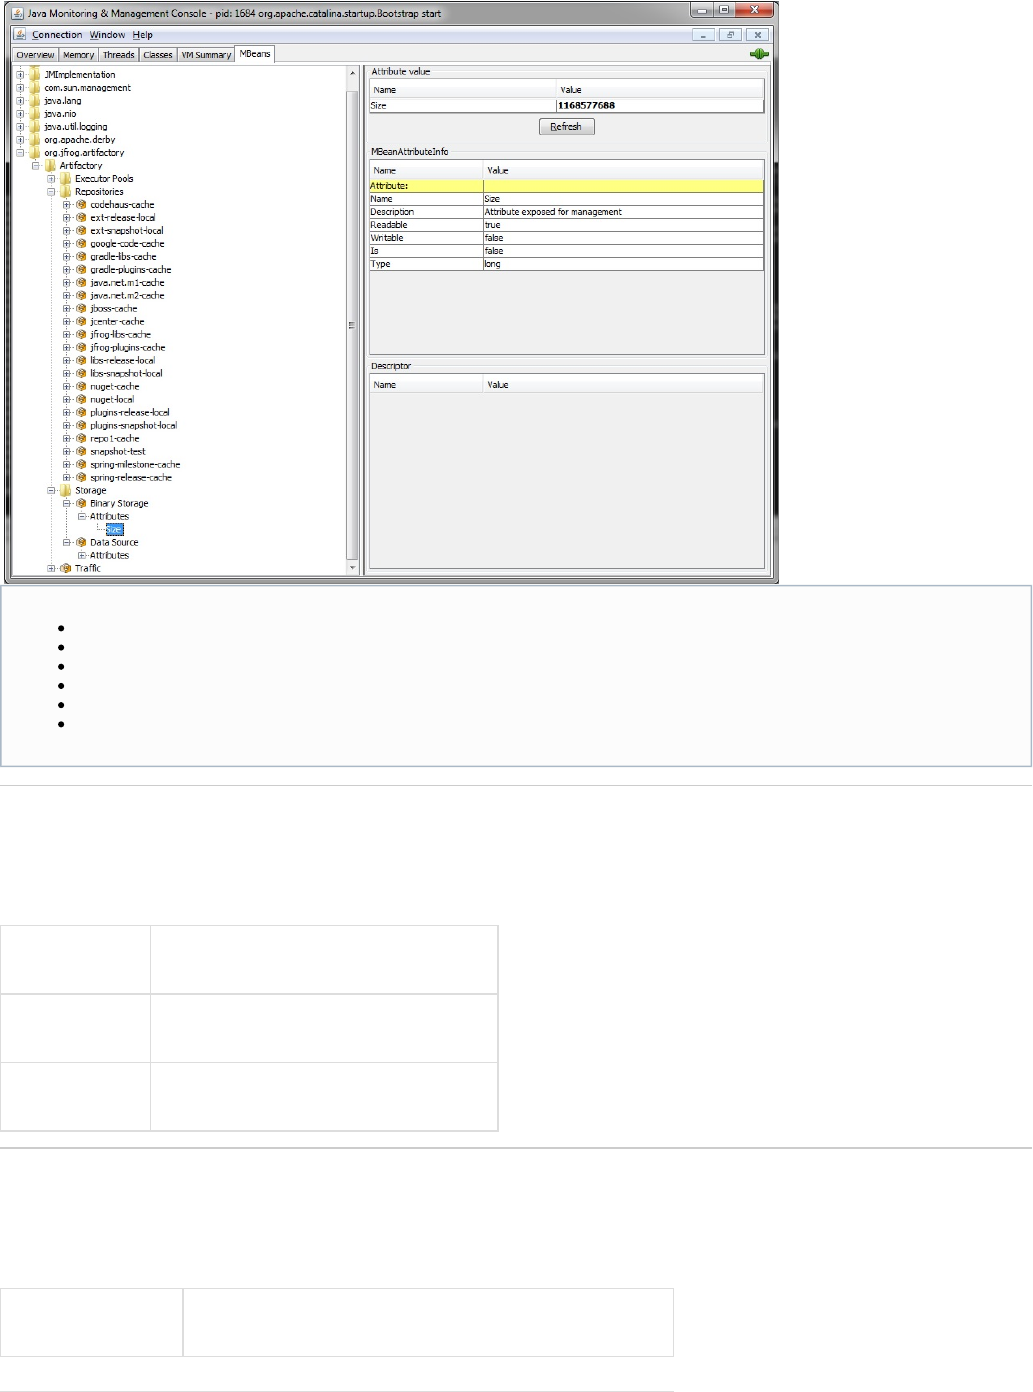Expand the JMImplementation node
The image size is (1033, 1392).
(x=20, y=74)
